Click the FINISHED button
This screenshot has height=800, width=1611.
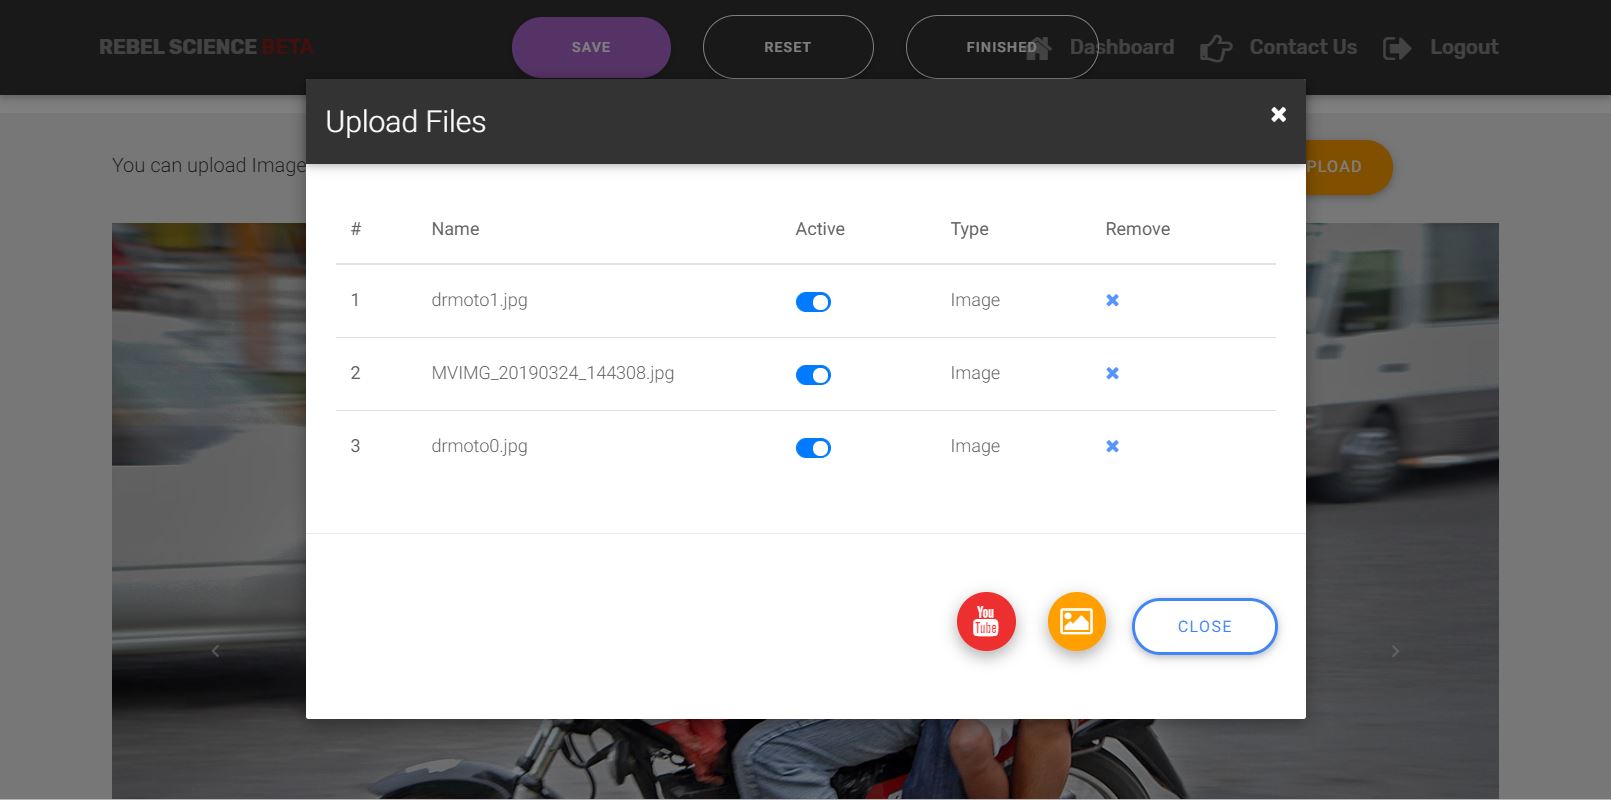1001,47
